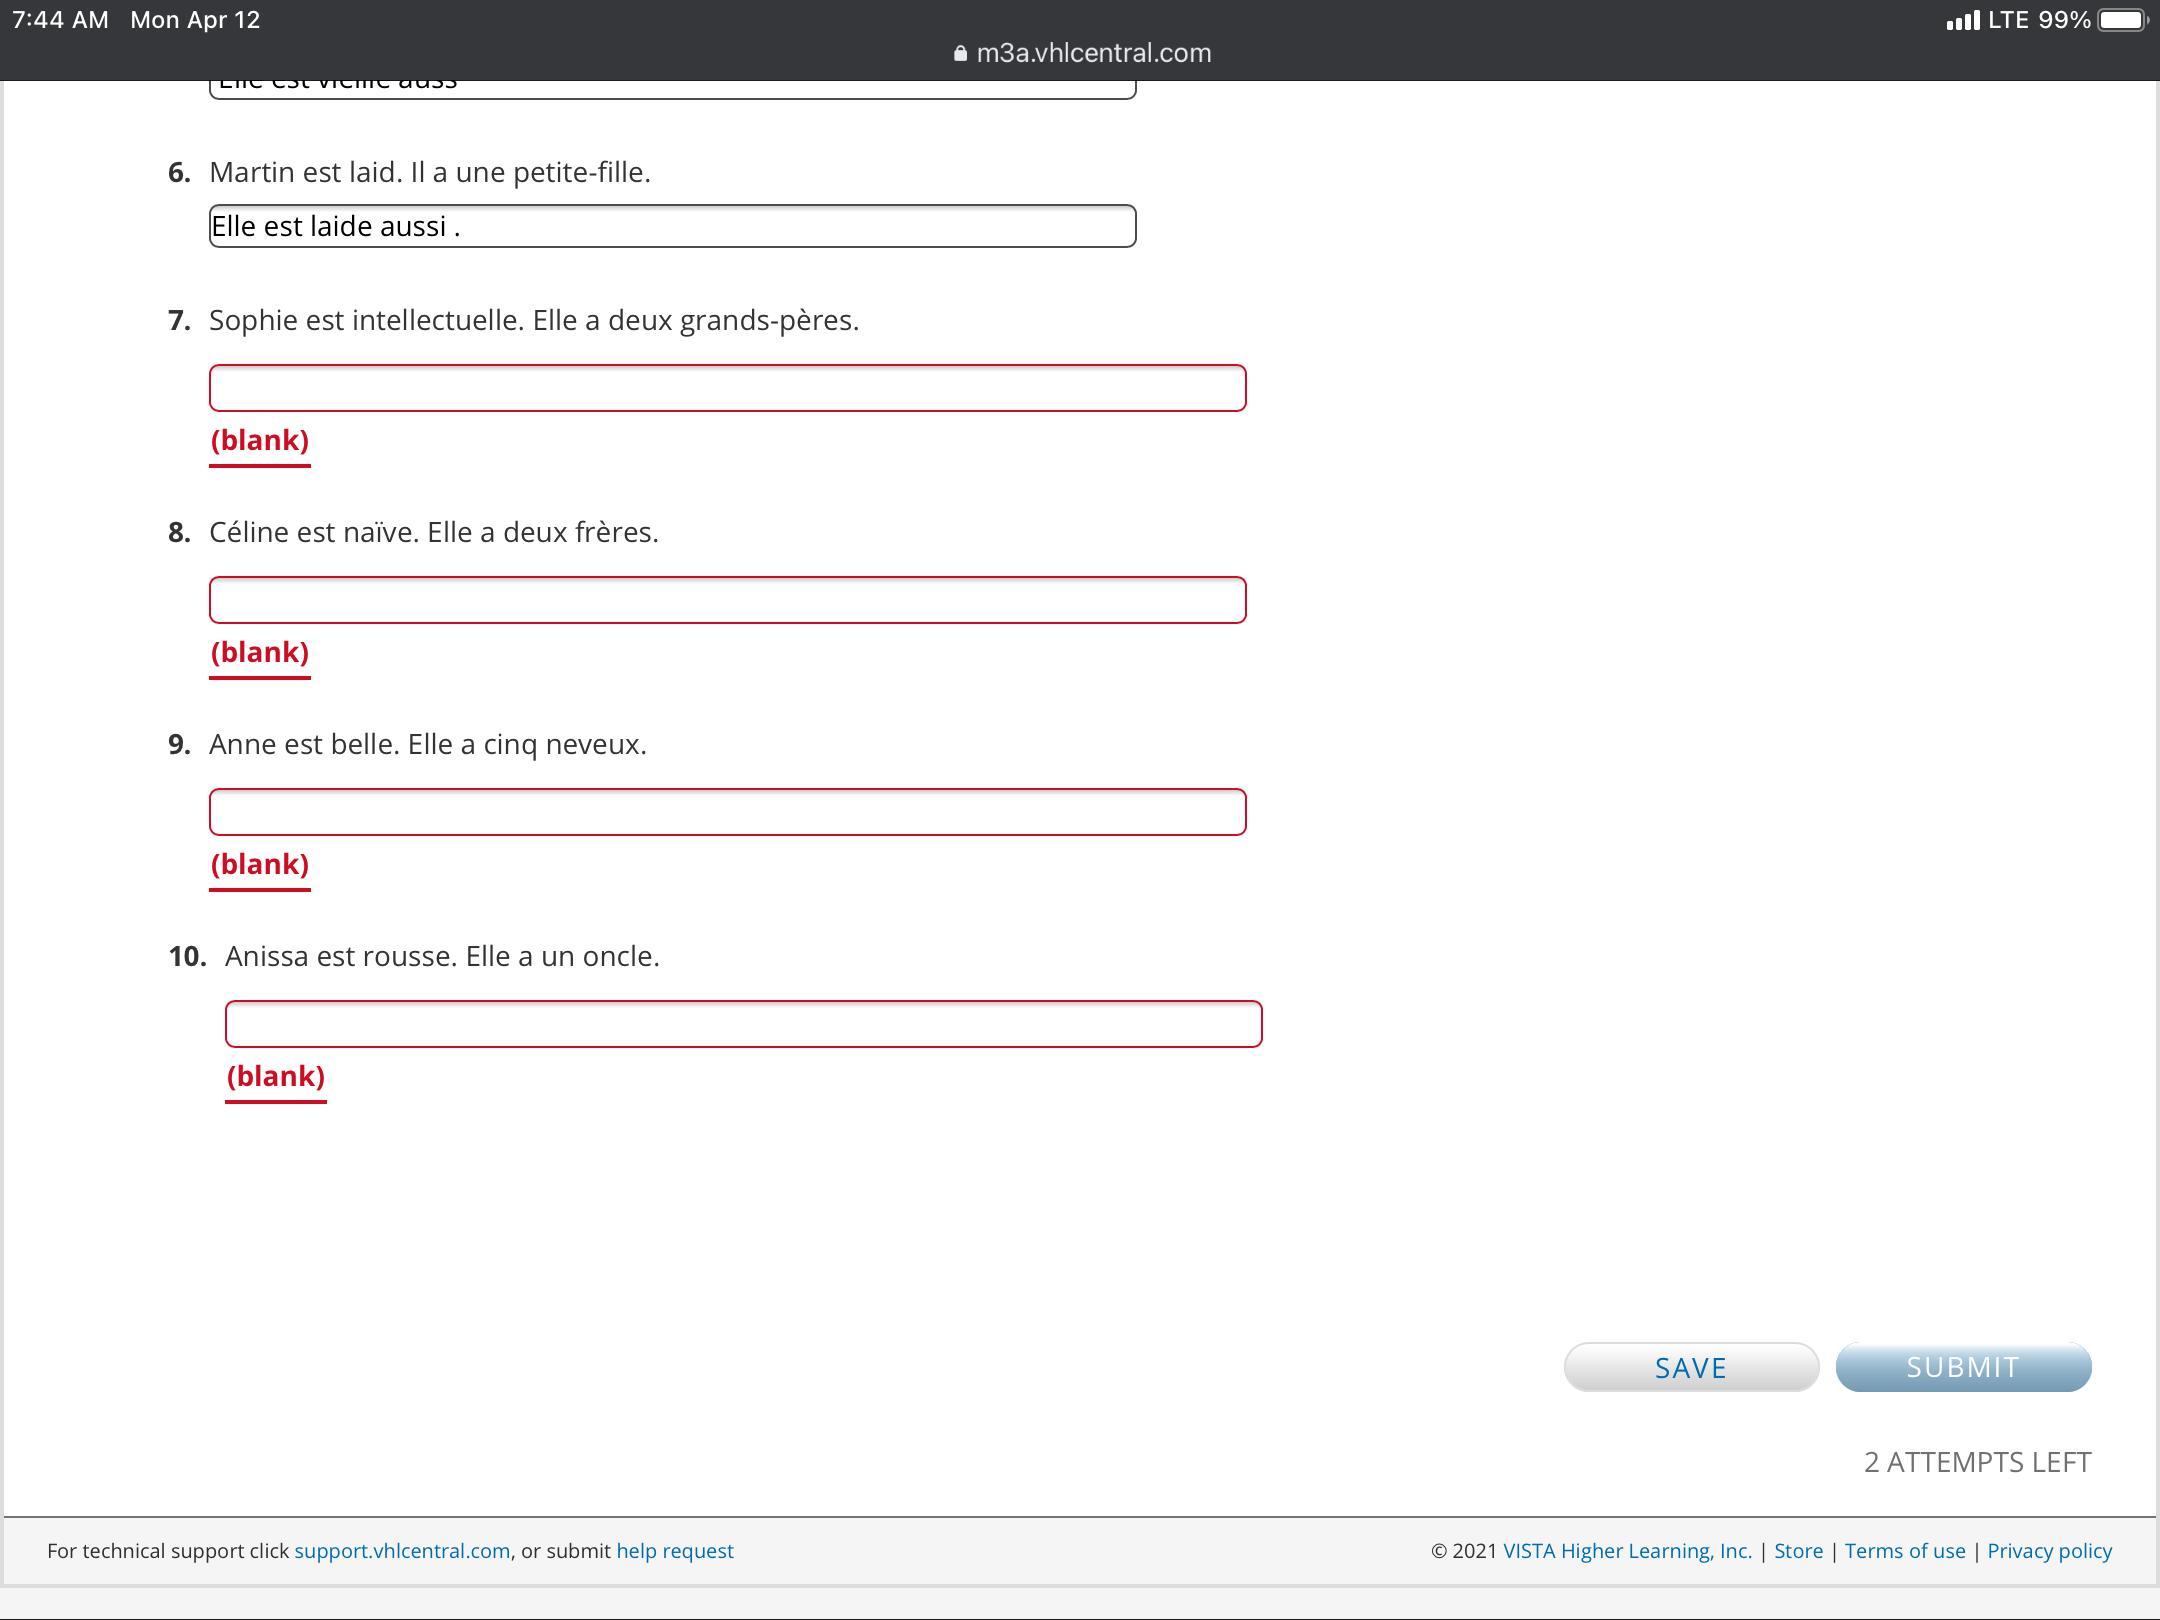The height and width of the screenshot is (1620, 2160).
Task: Tap the cellular signal bars icon
Action: (x=1963, y=21)
